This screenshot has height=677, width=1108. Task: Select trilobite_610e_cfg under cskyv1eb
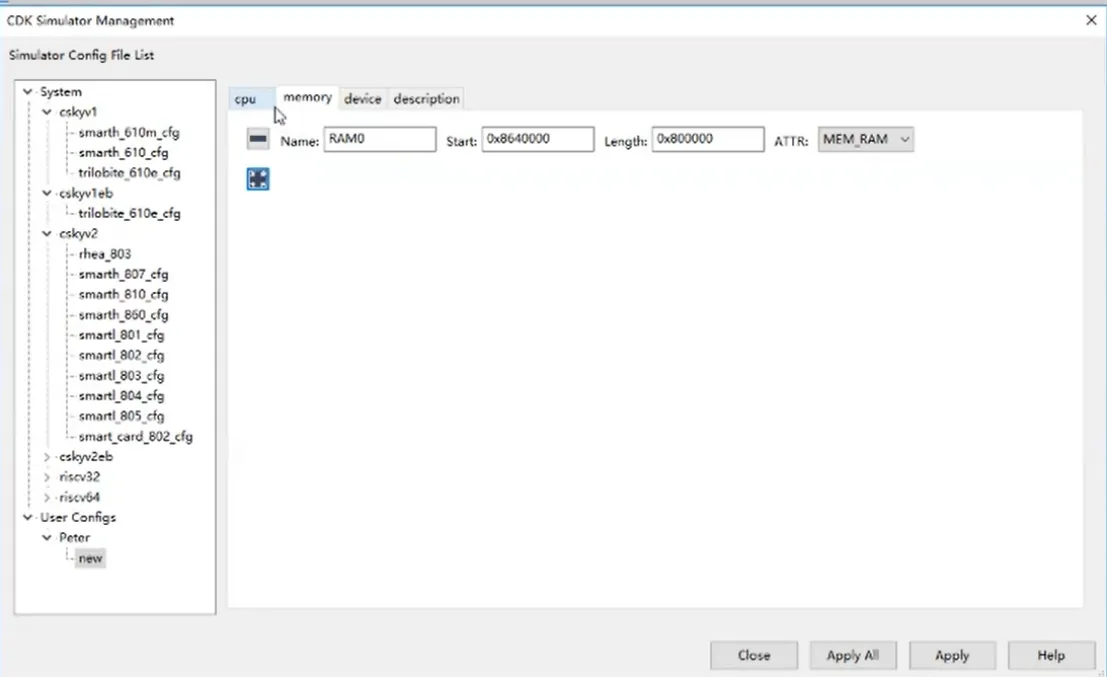click(x=129, y=213)
